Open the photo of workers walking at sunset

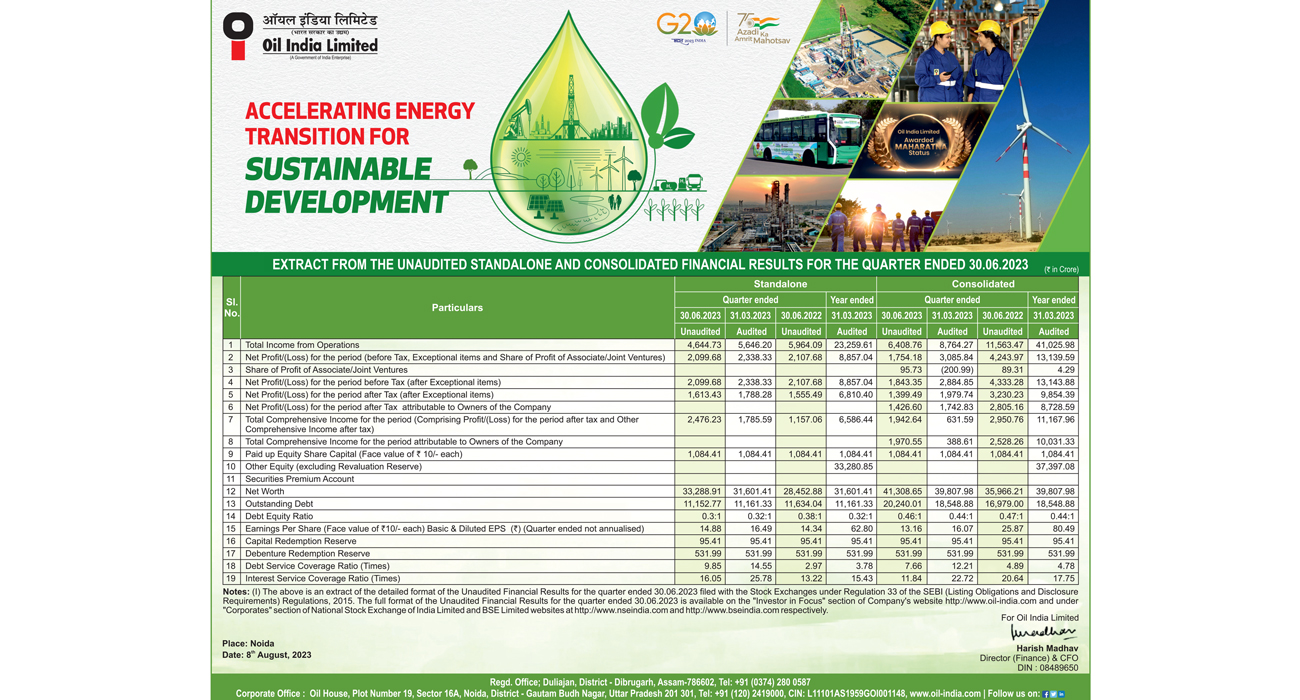pyautogui.click(x=885, y=214)
